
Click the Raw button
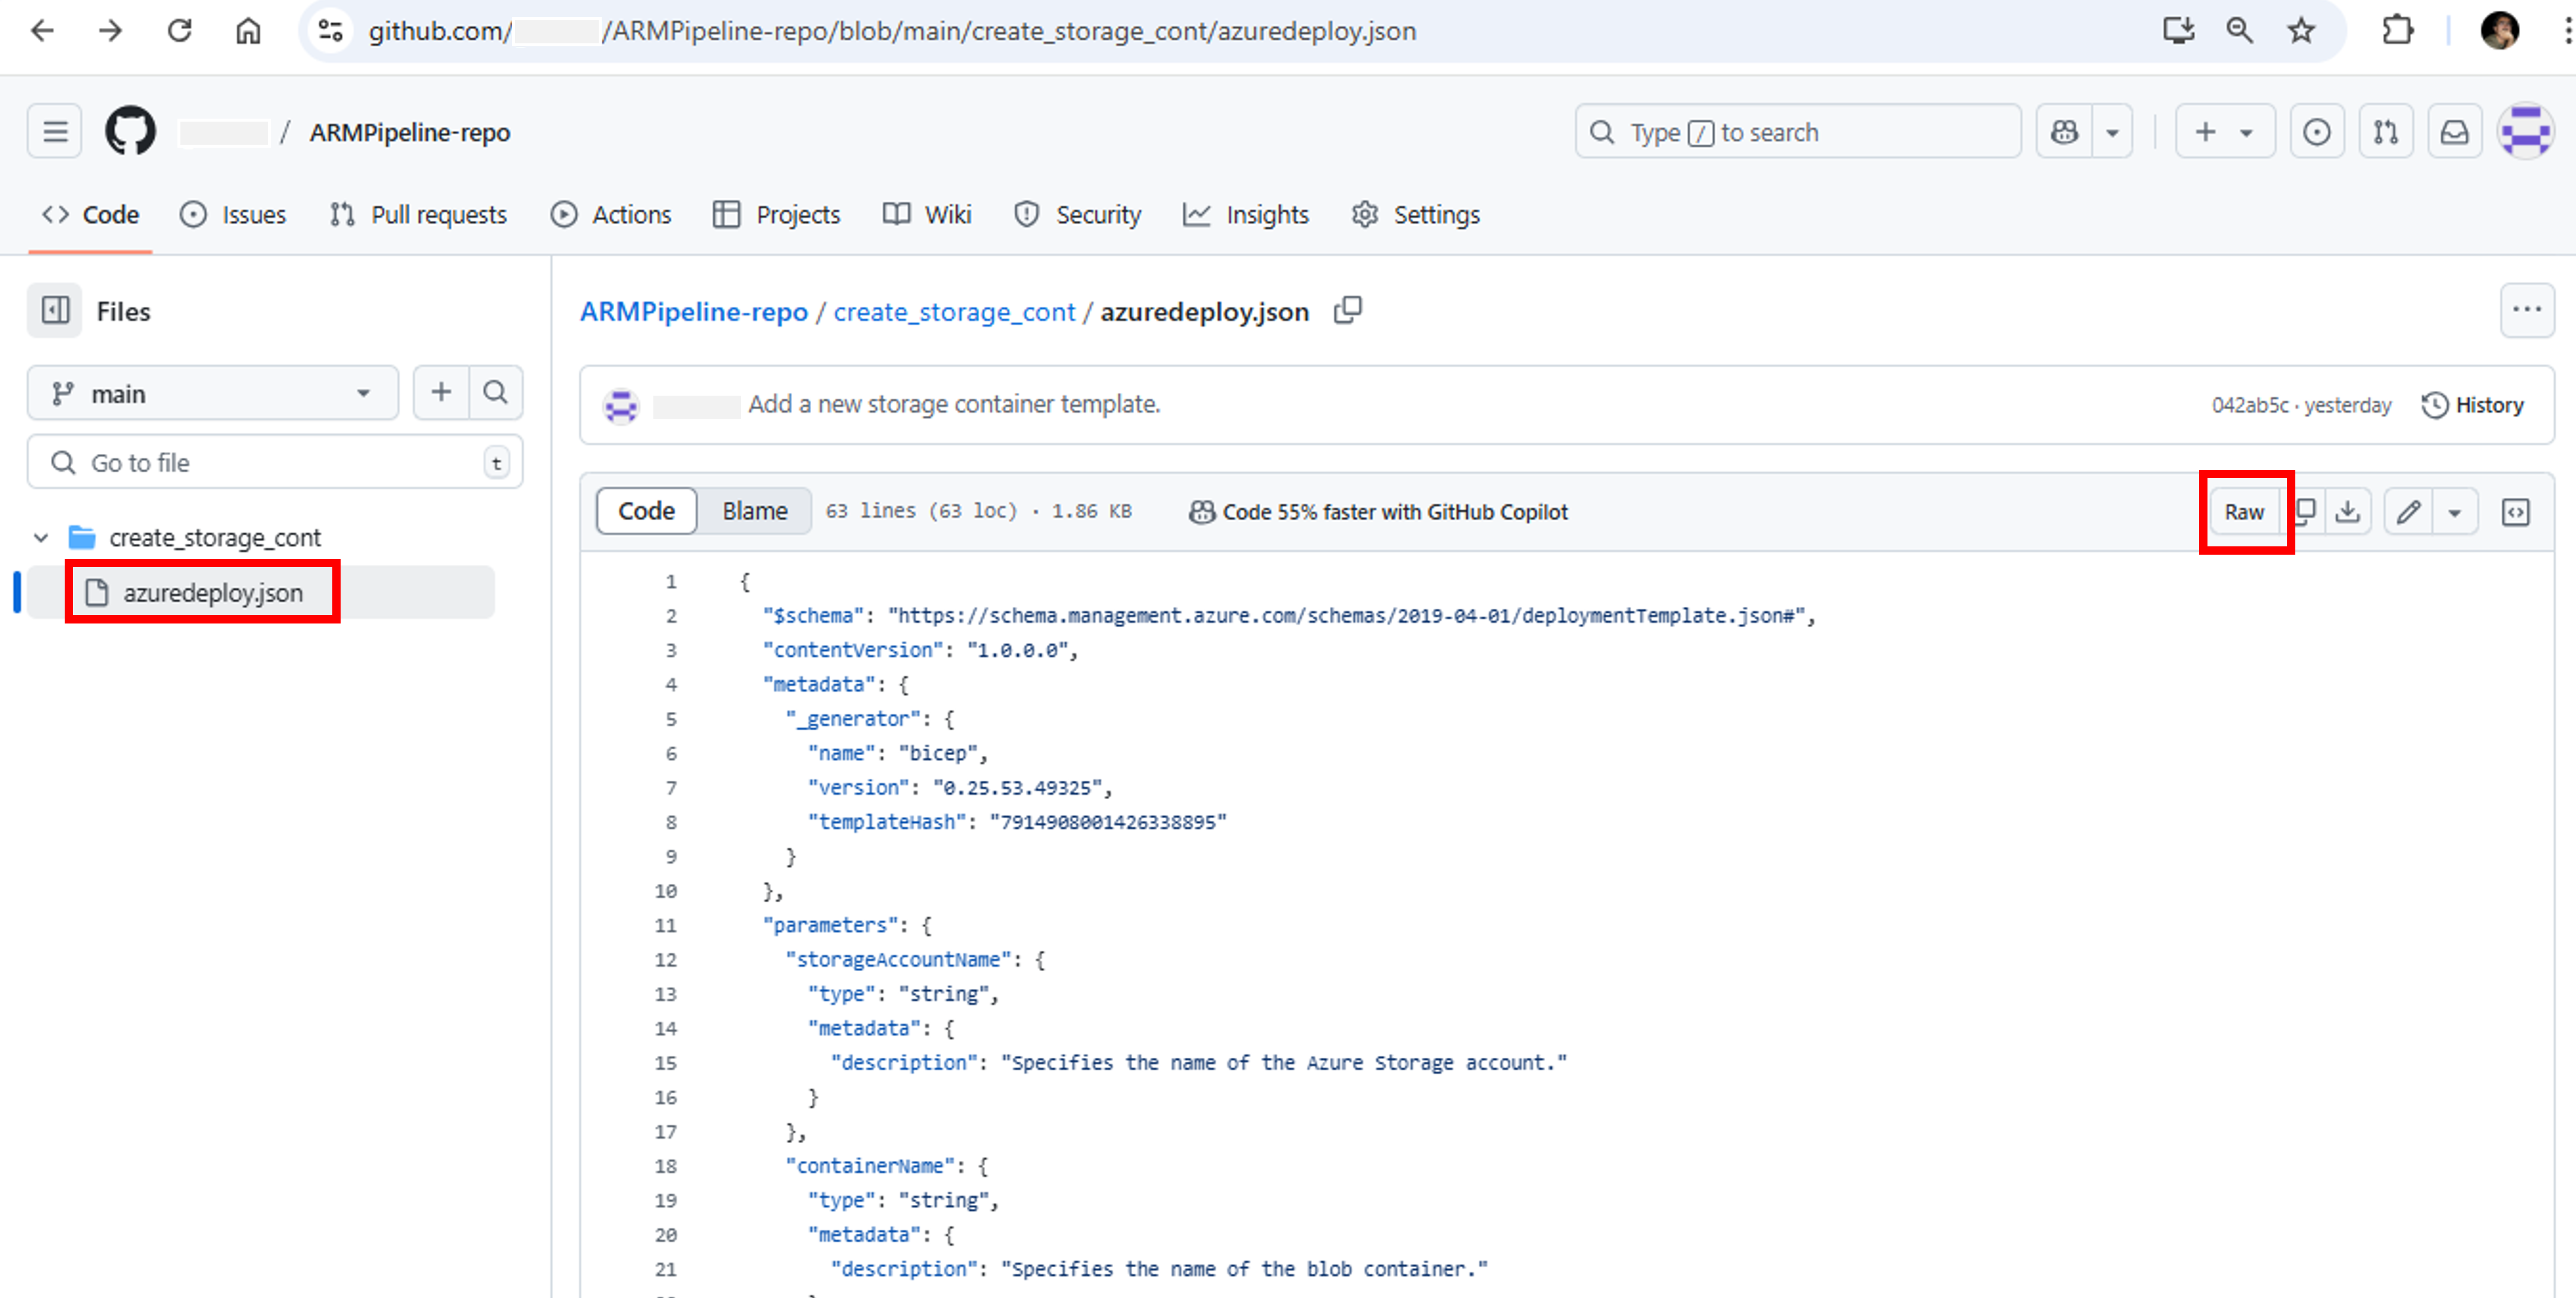coord(2244,511)
